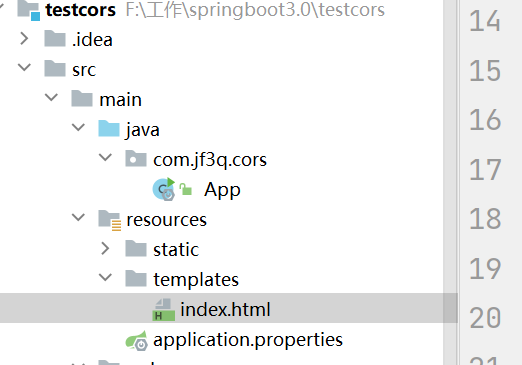Select the index.html file name
Image resolution: width=522 pixels, height=365 pixels.
(225, 310)
